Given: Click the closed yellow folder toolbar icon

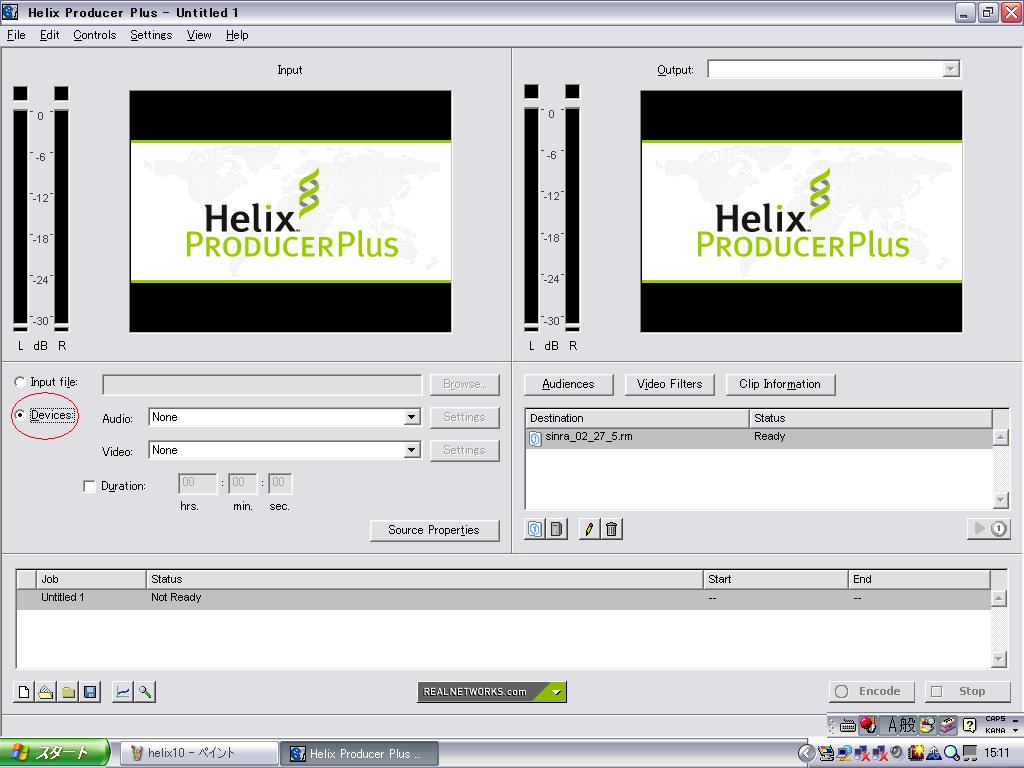Looking at the screenshot, I should [x=68, y=692].
